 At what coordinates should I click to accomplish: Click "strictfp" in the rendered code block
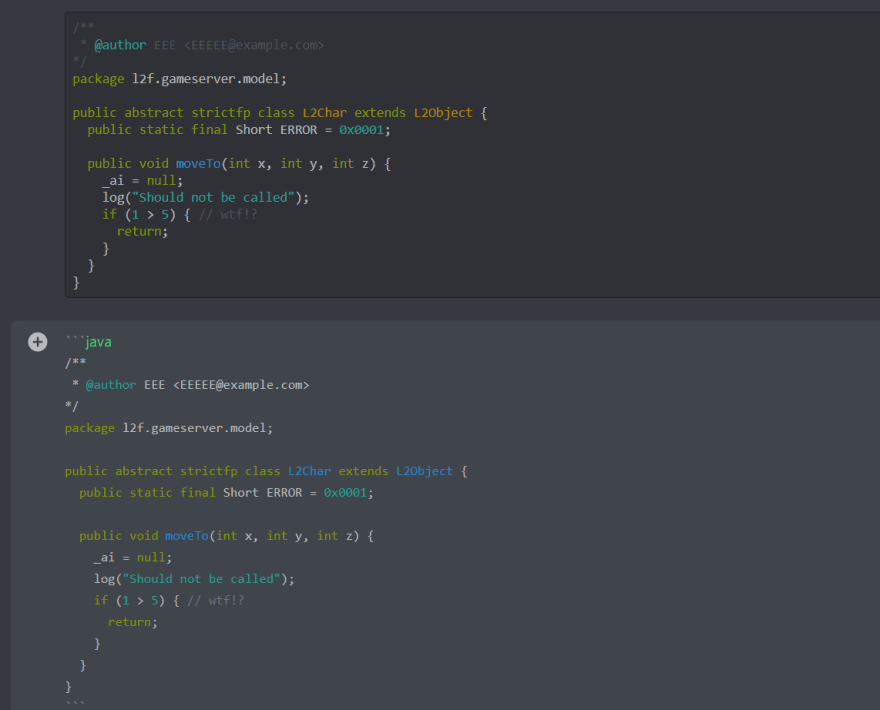pos(221,113)
